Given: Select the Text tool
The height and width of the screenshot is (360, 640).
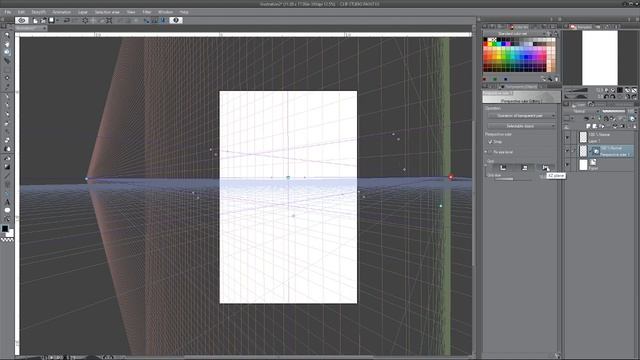Looking at the screenshot, I should pyautogui.click(x=7, y=202).
